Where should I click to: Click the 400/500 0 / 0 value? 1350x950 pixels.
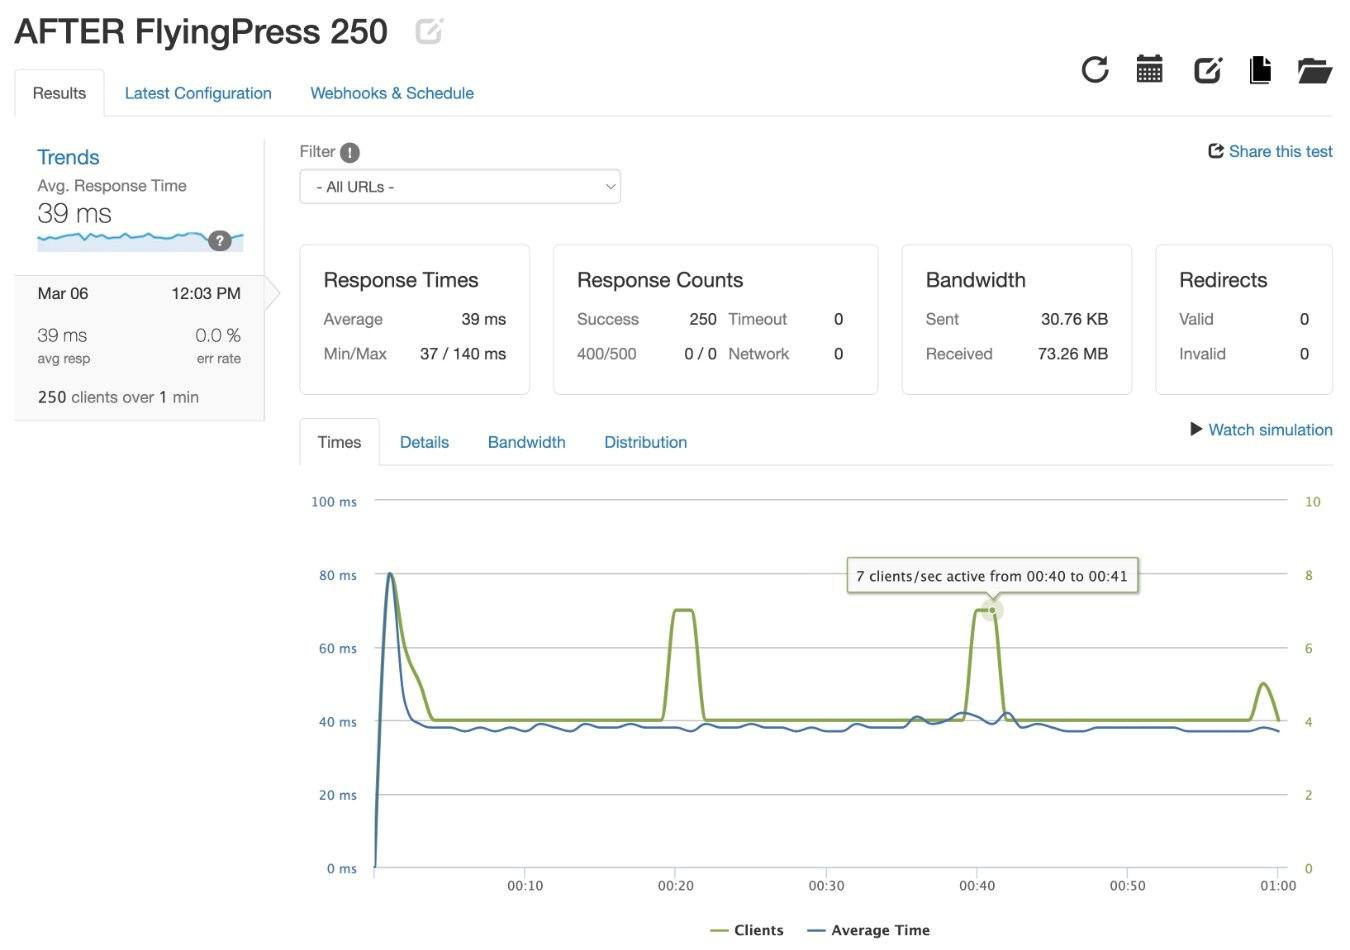(x=700, y=353)
